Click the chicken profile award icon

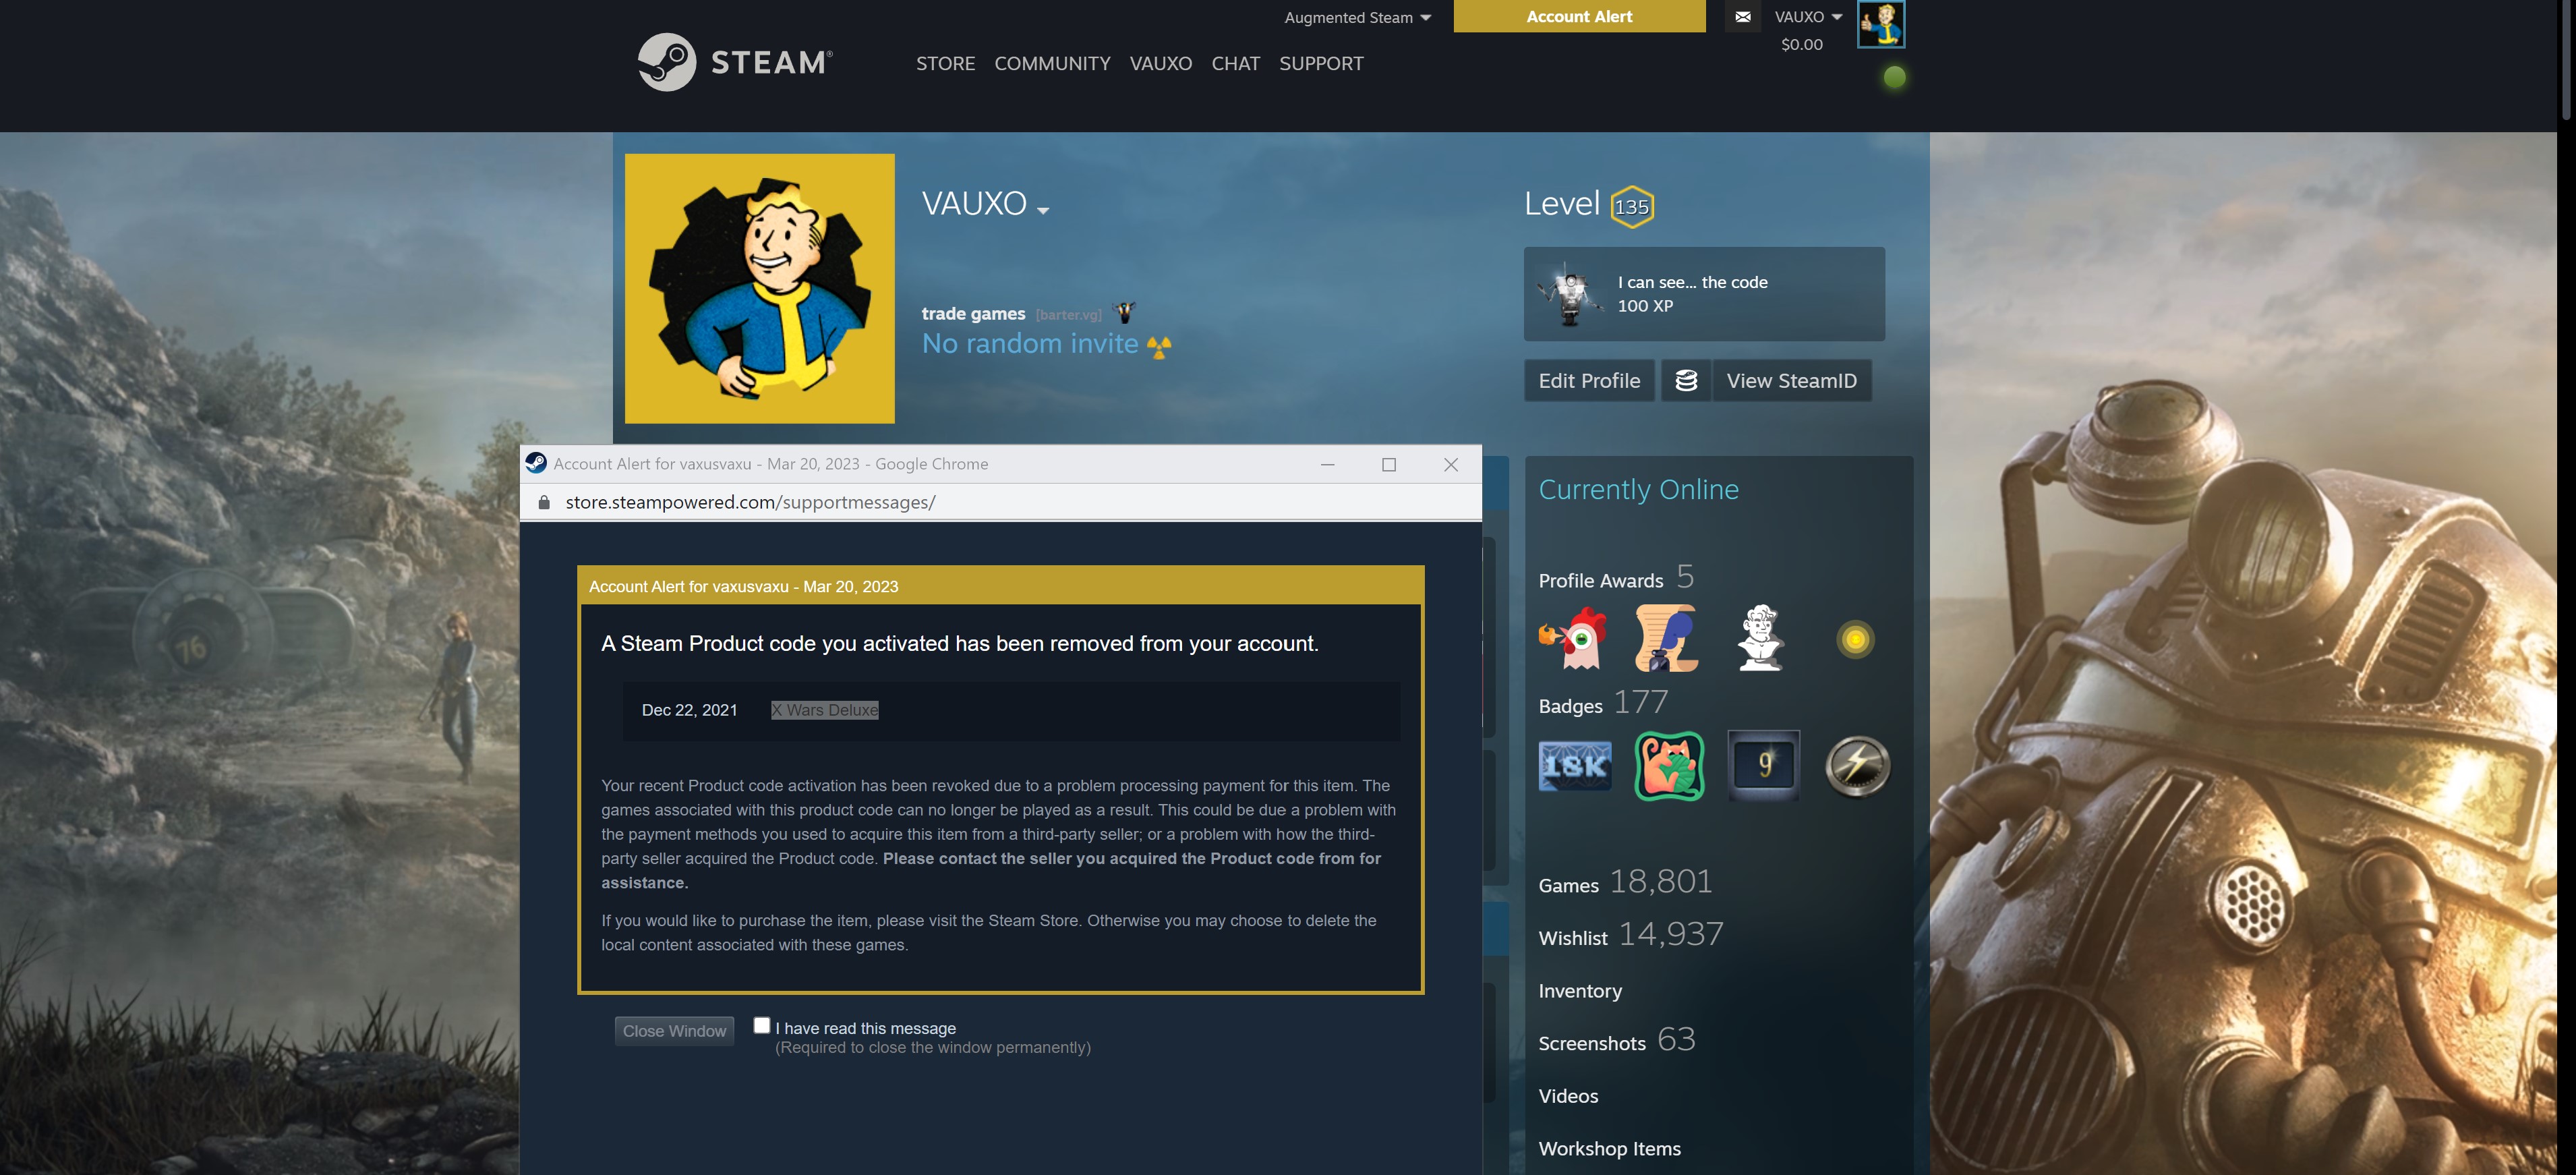[1574, 638]
